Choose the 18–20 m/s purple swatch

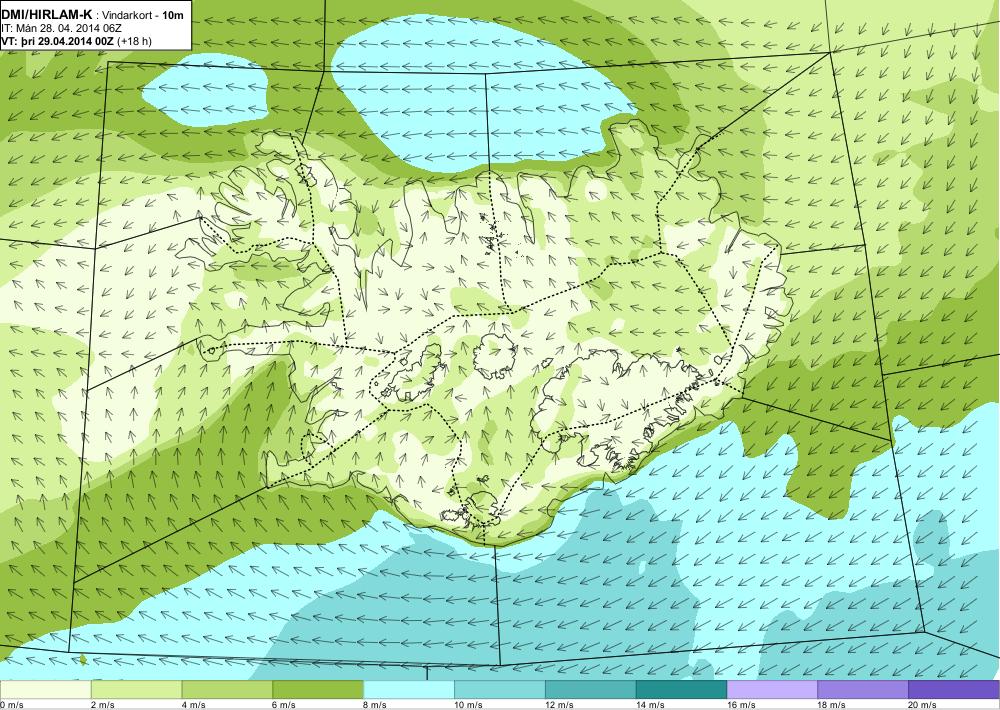pos(864,690)
